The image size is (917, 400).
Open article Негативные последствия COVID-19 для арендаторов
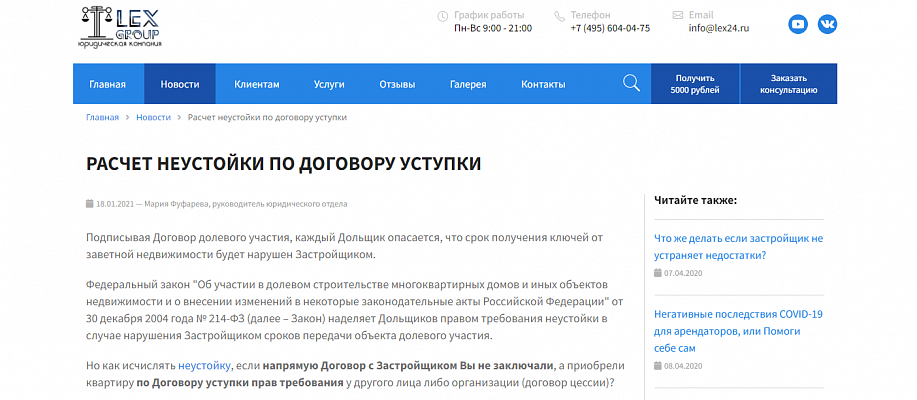[x=739, y=331]
